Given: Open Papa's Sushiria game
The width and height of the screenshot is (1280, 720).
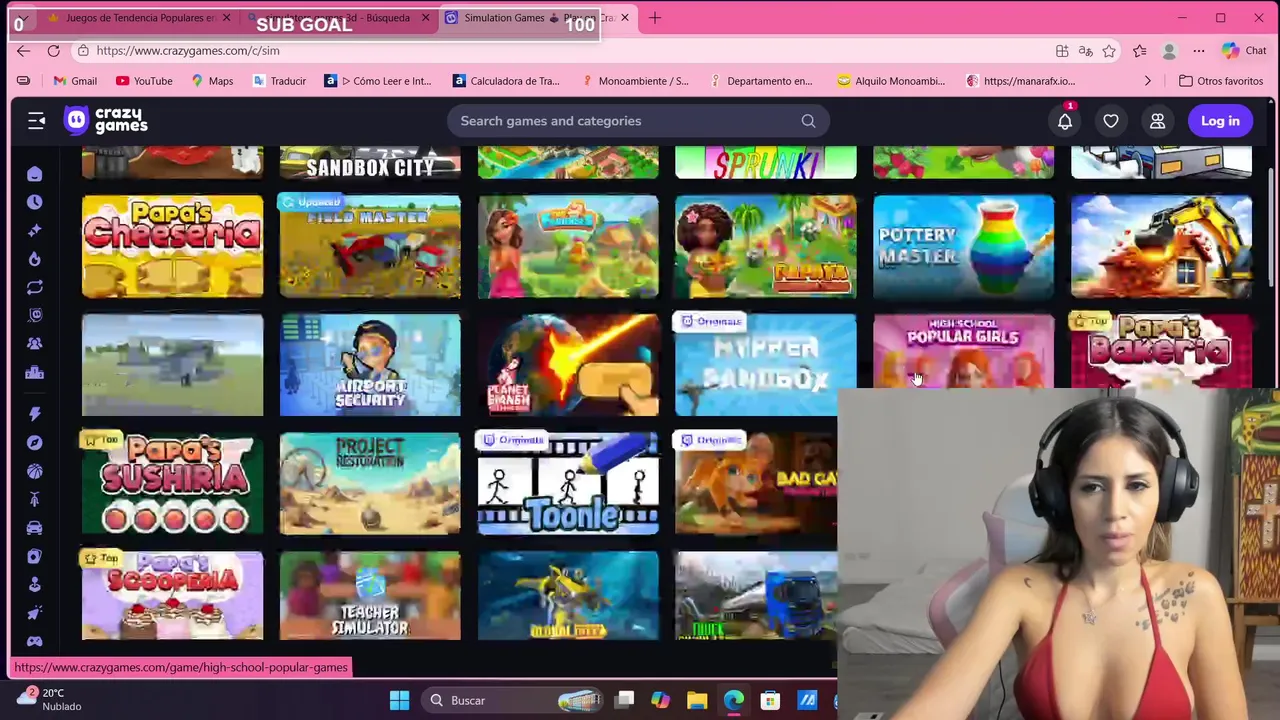Looking at the screenshot, I should 172,484.
